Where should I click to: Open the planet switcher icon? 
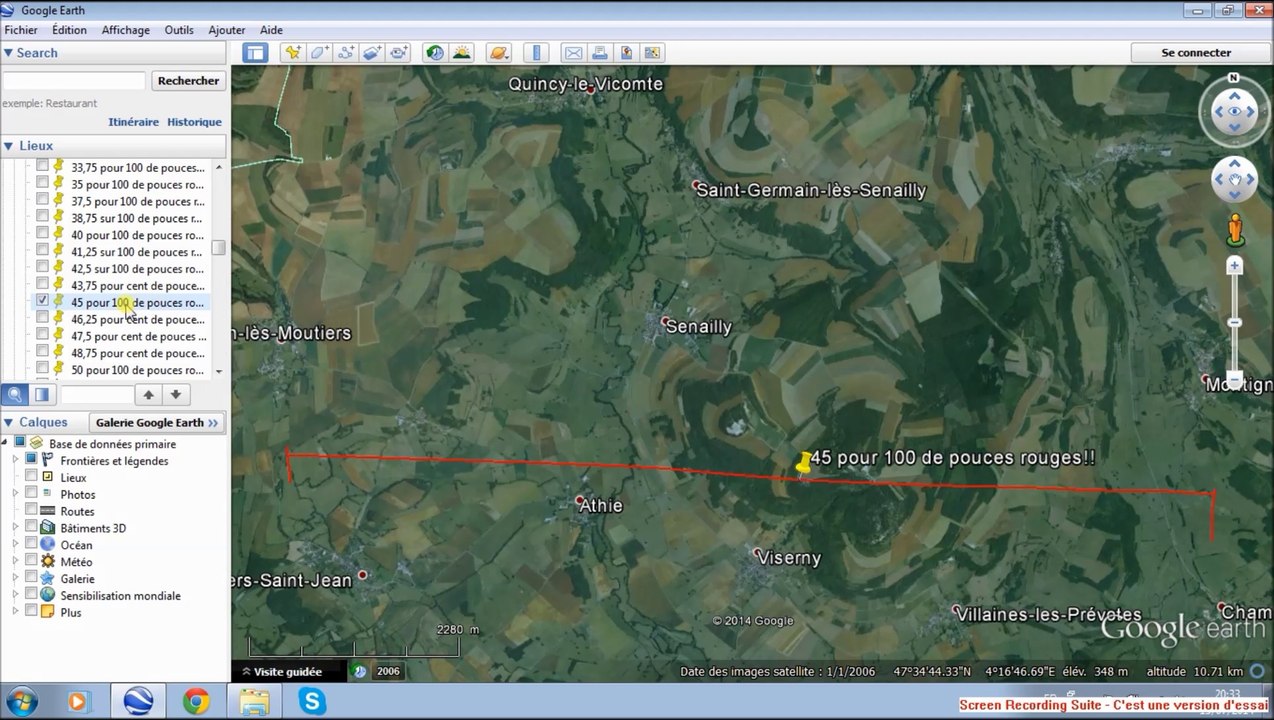coord(498,53)
